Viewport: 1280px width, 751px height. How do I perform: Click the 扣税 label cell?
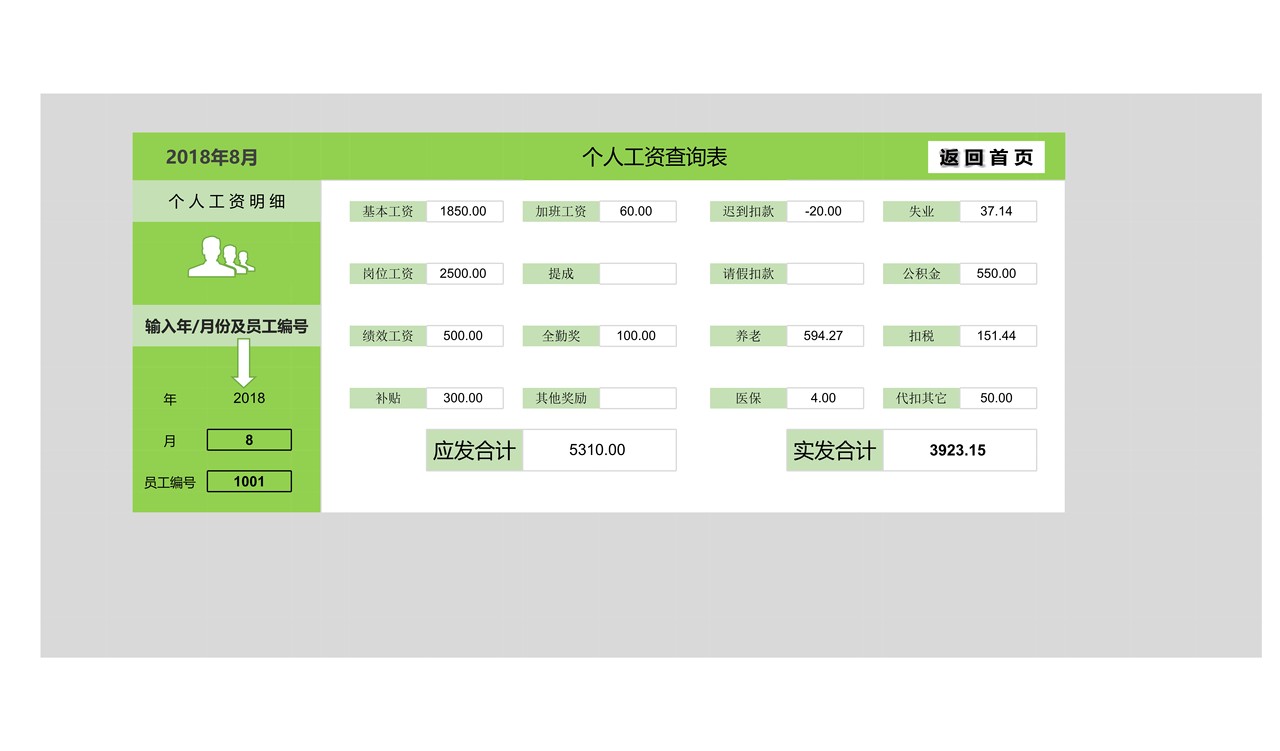click(920, 335)
